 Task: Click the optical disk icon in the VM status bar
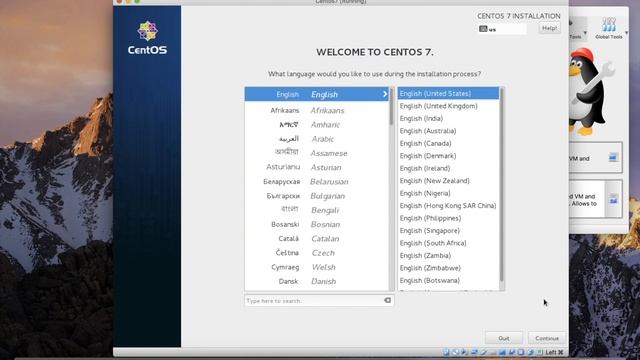[455, 352]
